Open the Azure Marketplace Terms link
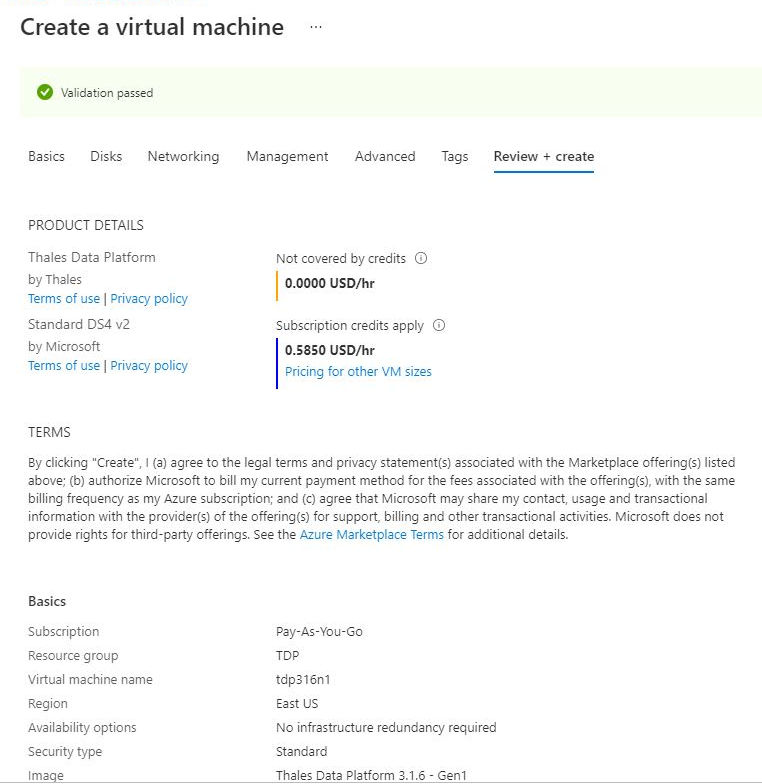 [x=372, y=534]
